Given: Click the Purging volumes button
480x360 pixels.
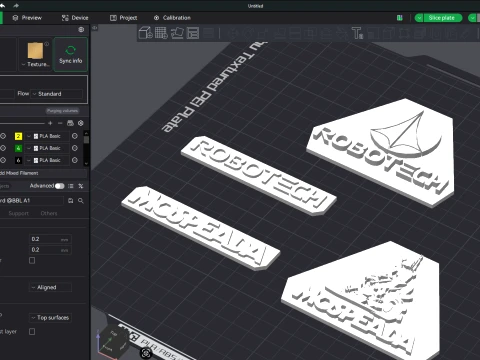Looking at the screenshot, I should (62, 111).
